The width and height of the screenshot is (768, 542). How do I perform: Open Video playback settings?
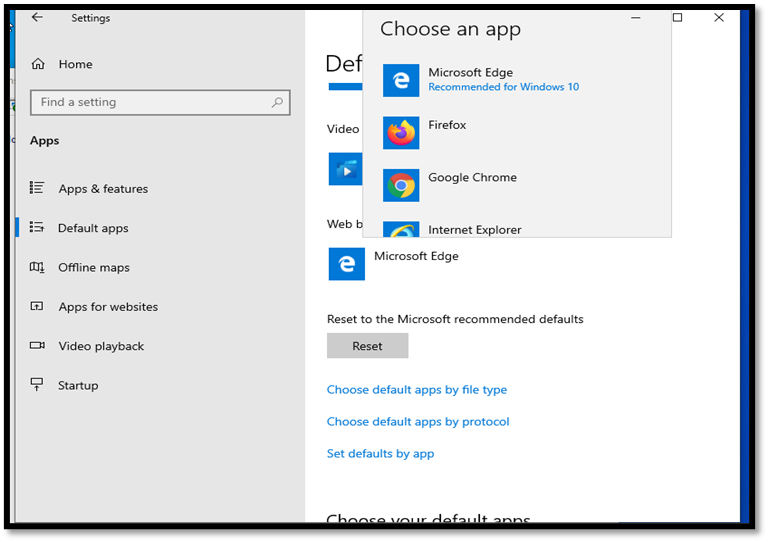[x=101, y=346]
